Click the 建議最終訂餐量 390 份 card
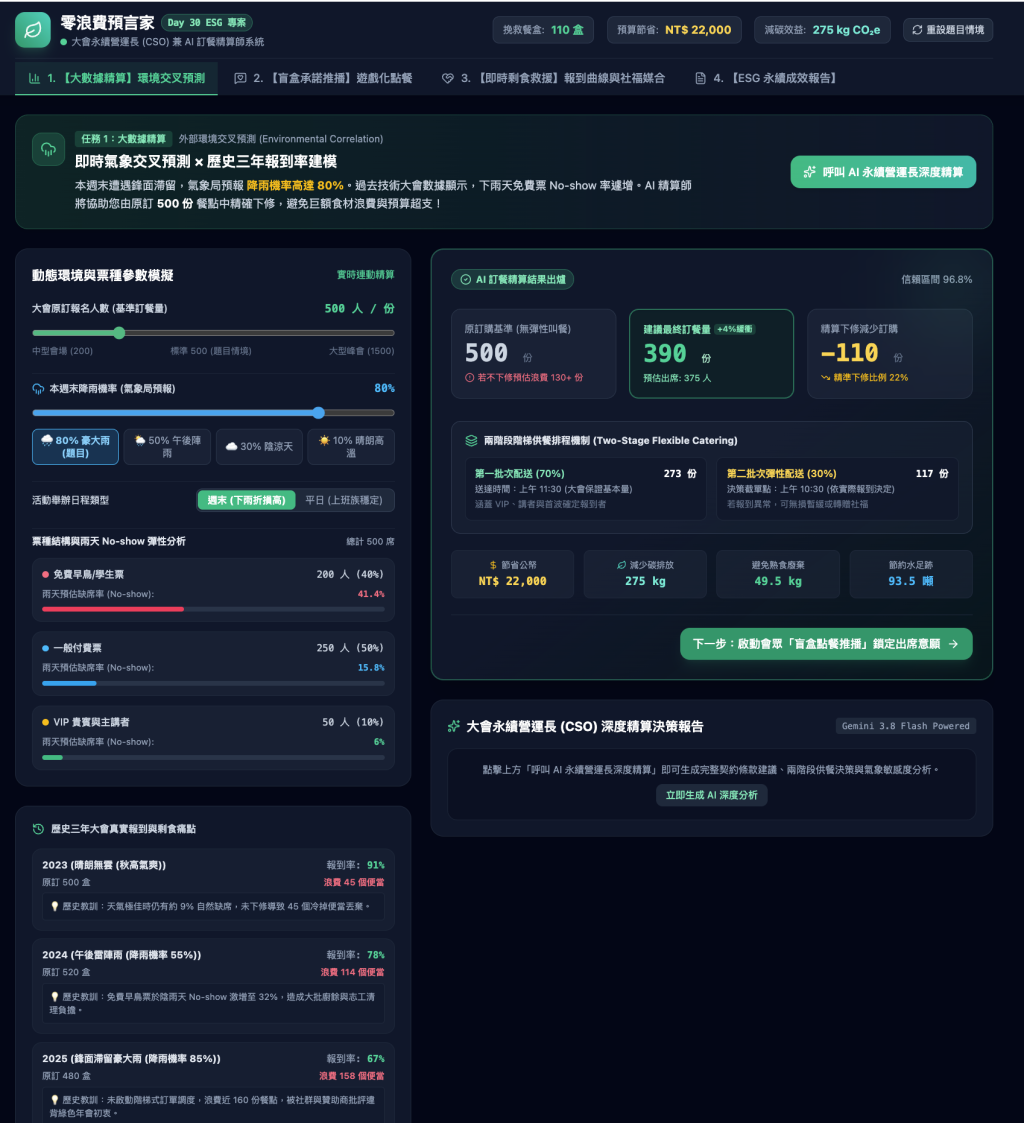This screenshot has height=1123, width=1024. tap(711, 354)
